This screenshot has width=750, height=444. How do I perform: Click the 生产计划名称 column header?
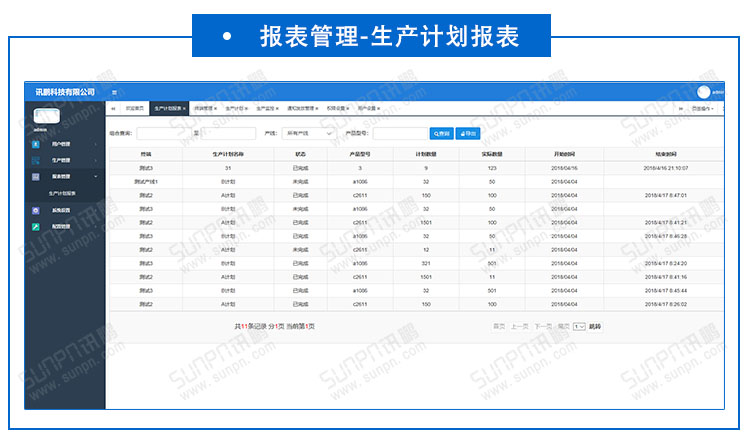(x=228, y=154)
